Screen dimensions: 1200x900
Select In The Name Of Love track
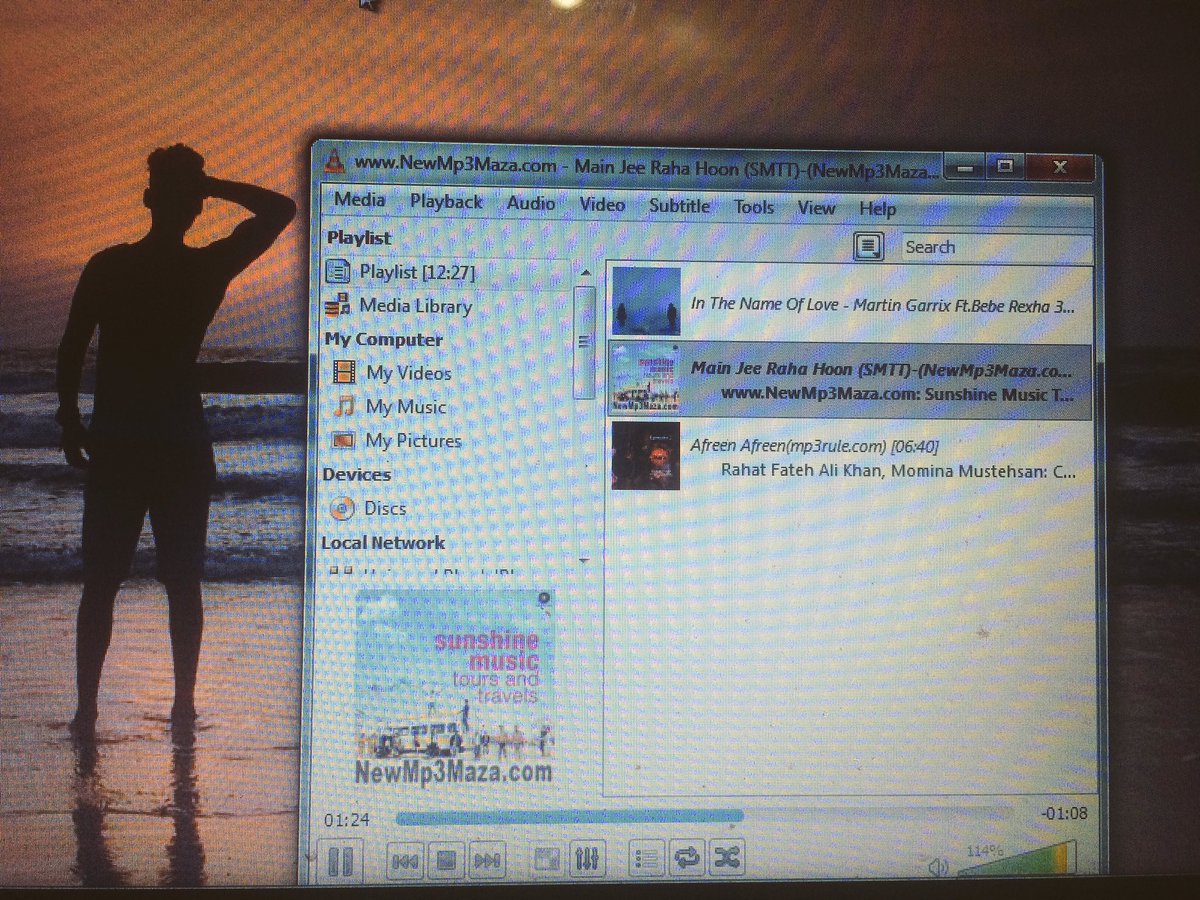pos(848,303)
